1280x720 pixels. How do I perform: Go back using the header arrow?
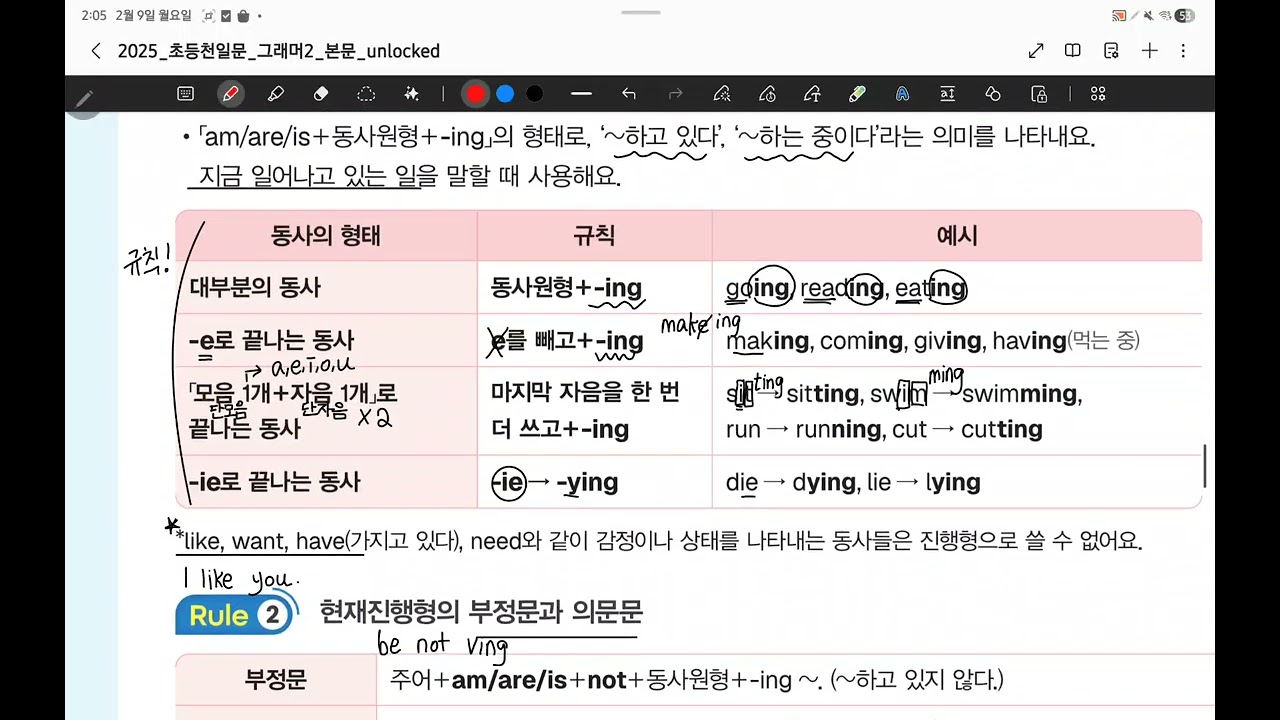click(96, 51)
